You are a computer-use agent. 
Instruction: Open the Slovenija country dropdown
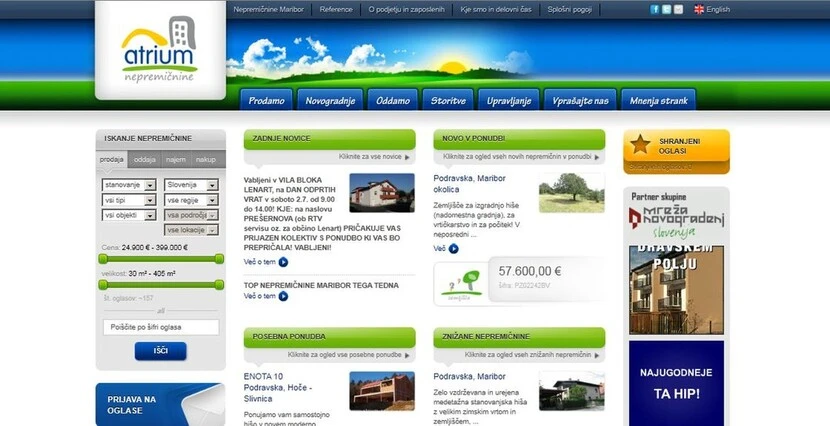212,185
